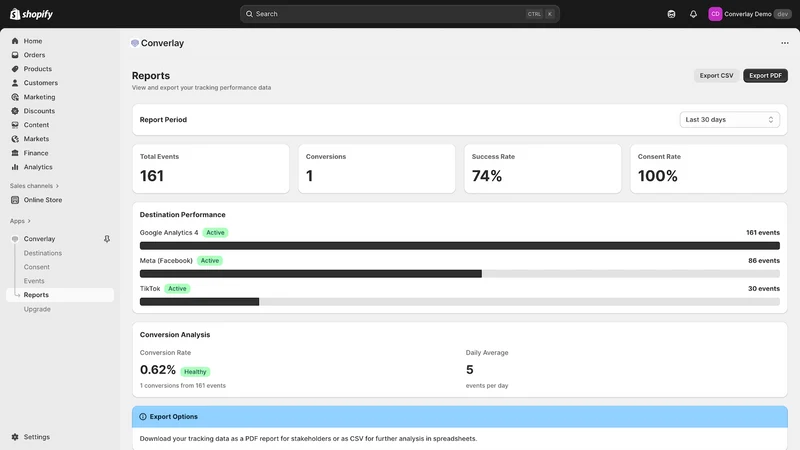Viewport: 800px width, 450px height.
Task: Go to Consent in Converlay menu
Action: (x=36, y=267)
